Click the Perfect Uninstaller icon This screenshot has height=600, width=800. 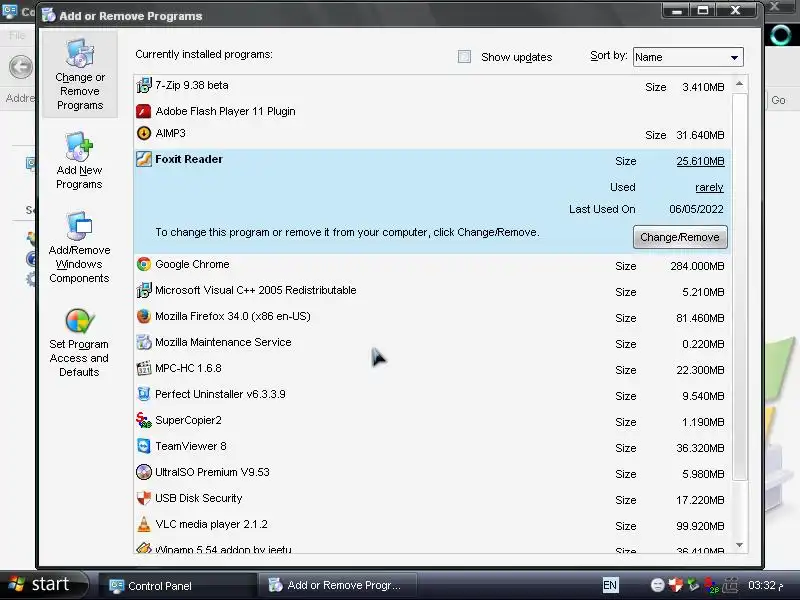point(144,394)
